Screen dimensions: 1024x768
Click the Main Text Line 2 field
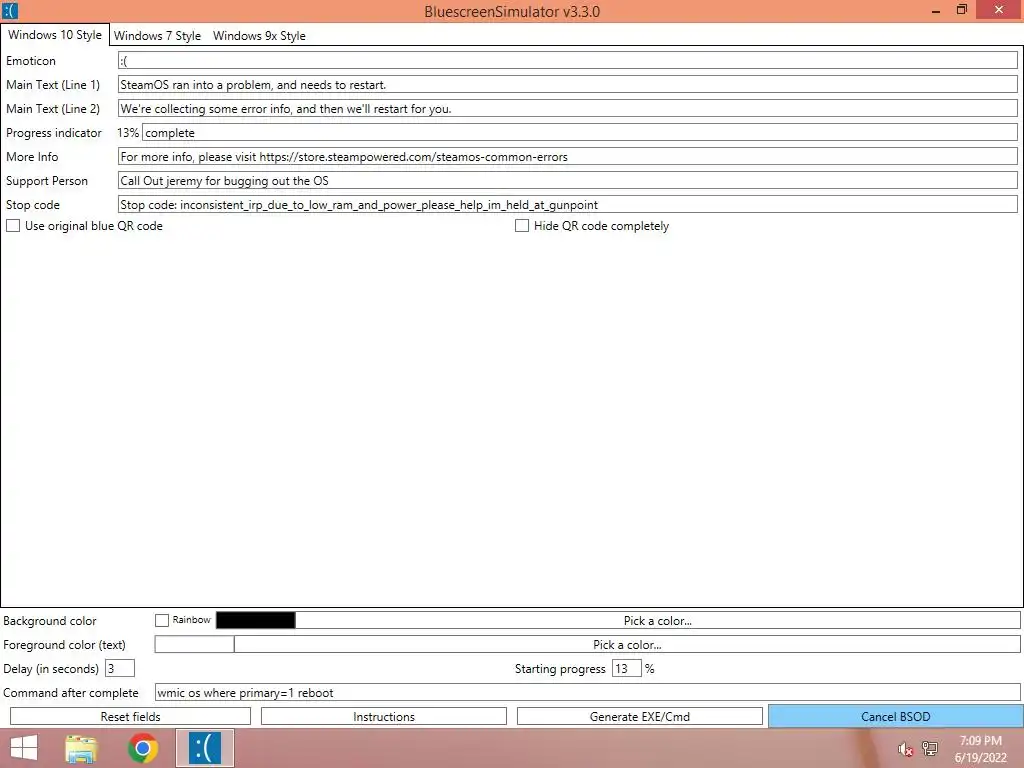[568, 108]
